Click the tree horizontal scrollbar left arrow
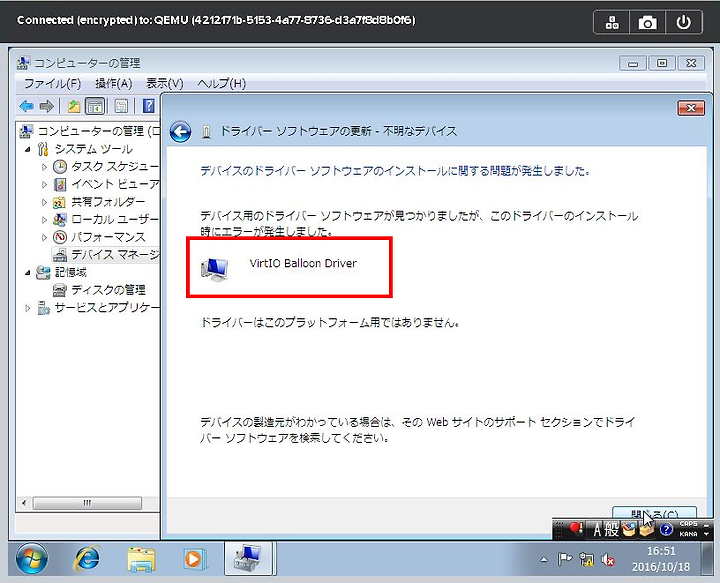 tap(24, 503)
